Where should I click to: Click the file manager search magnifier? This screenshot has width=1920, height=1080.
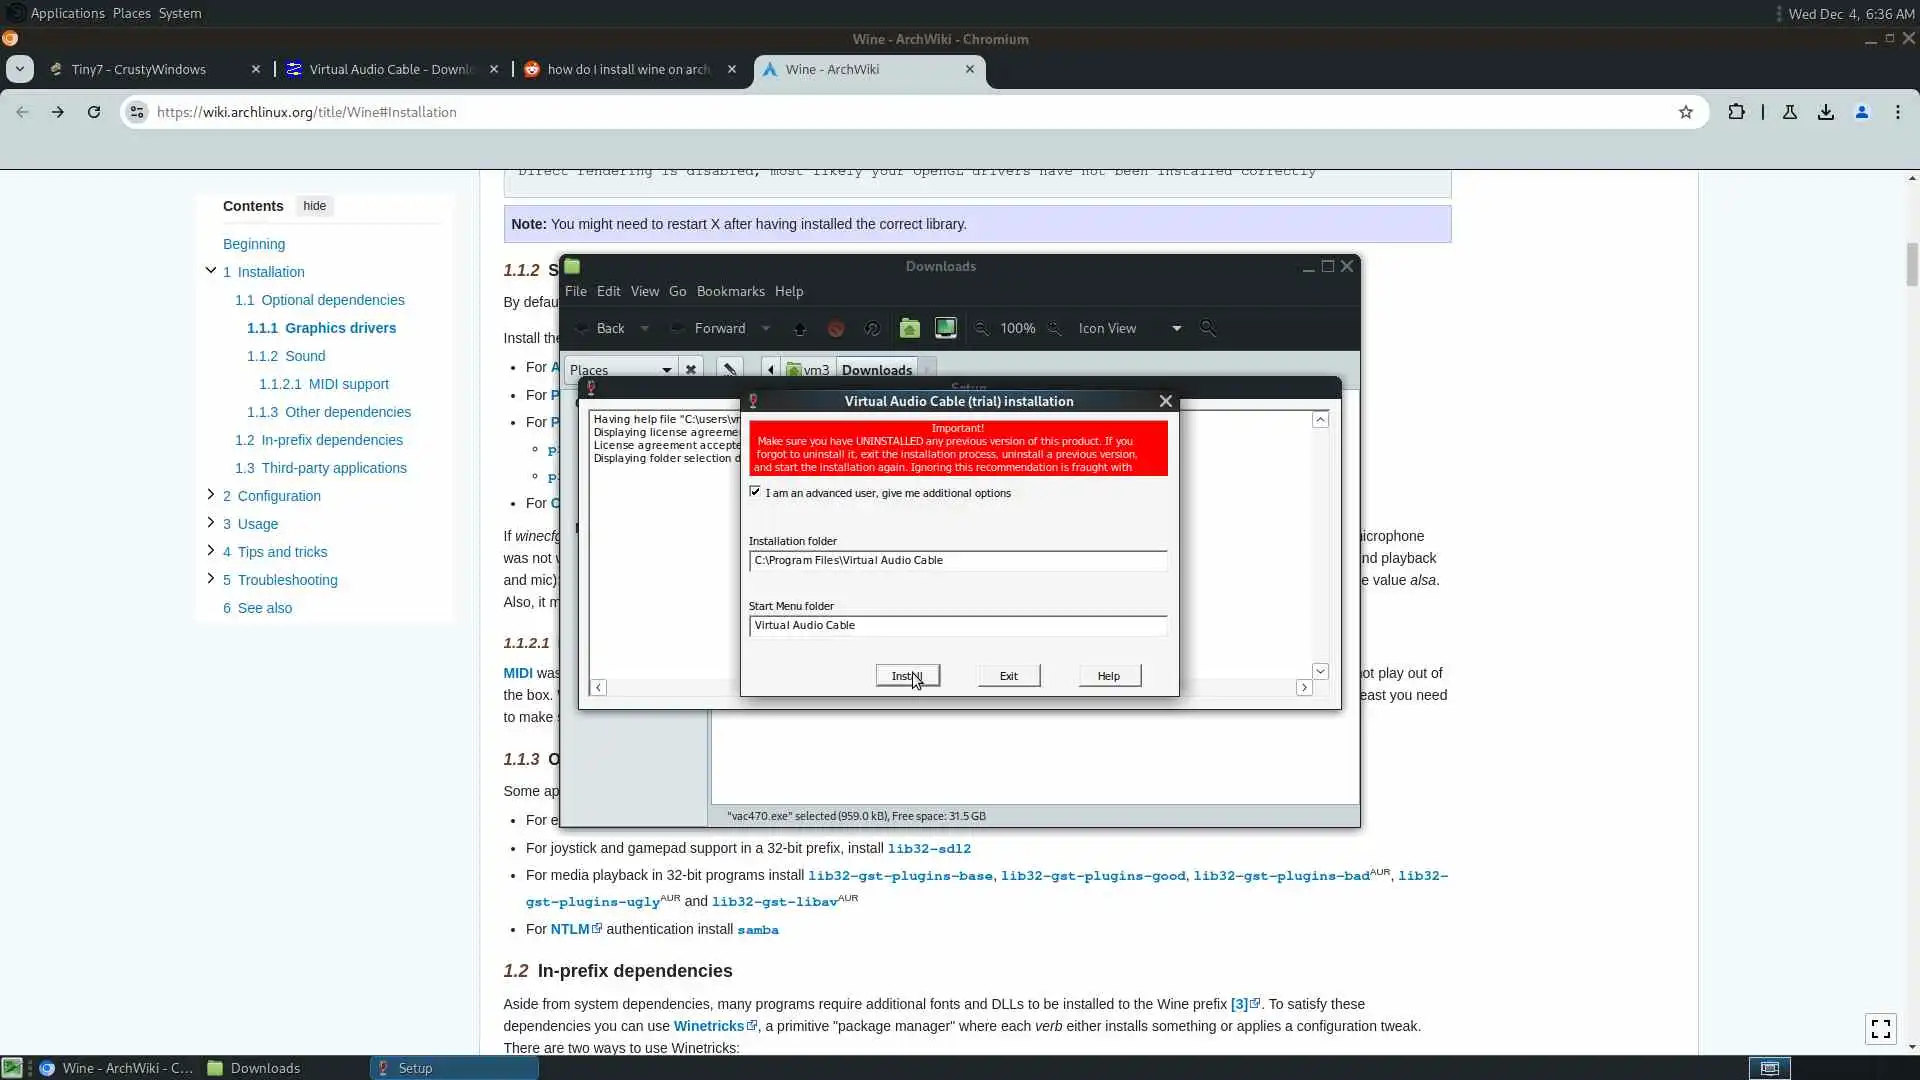[1208, 328]
